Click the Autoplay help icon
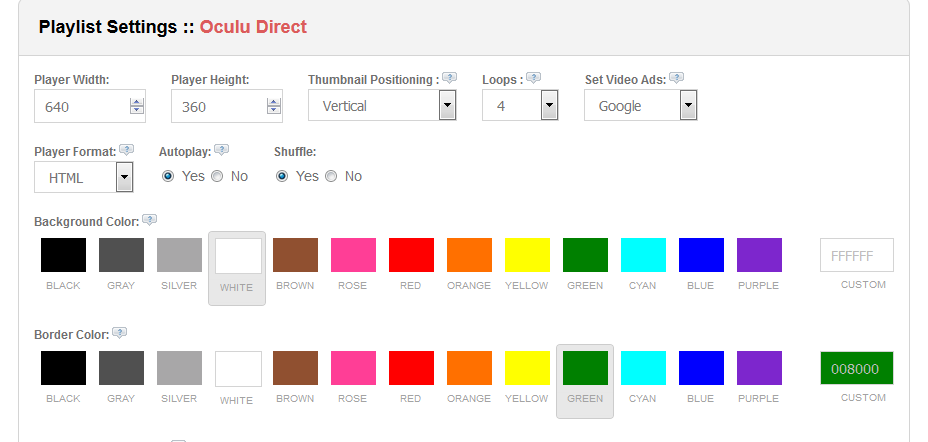Viewport: 928px width, 442px height. click(x=221, y=150)
